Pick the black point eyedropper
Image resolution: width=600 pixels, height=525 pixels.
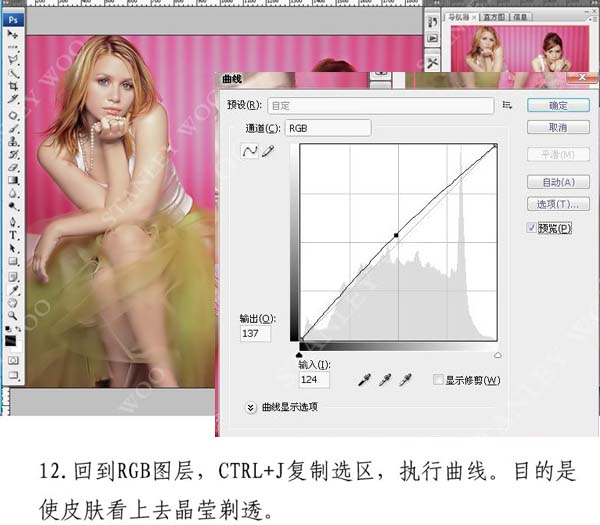click(367, 380)
